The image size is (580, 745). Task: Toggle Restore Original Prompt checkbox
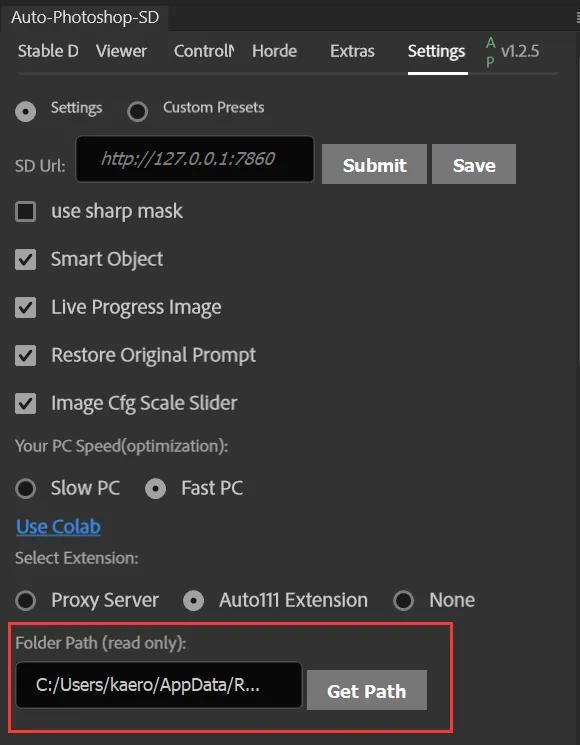(26, 355)
